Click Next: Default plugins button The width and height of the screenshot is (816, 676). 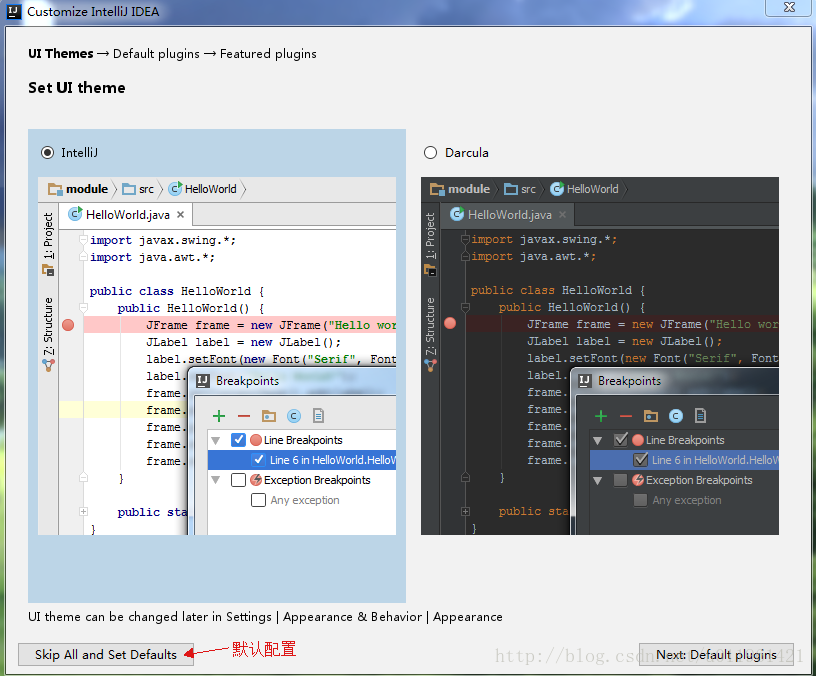pyautogui.click(x=716, y=654)
